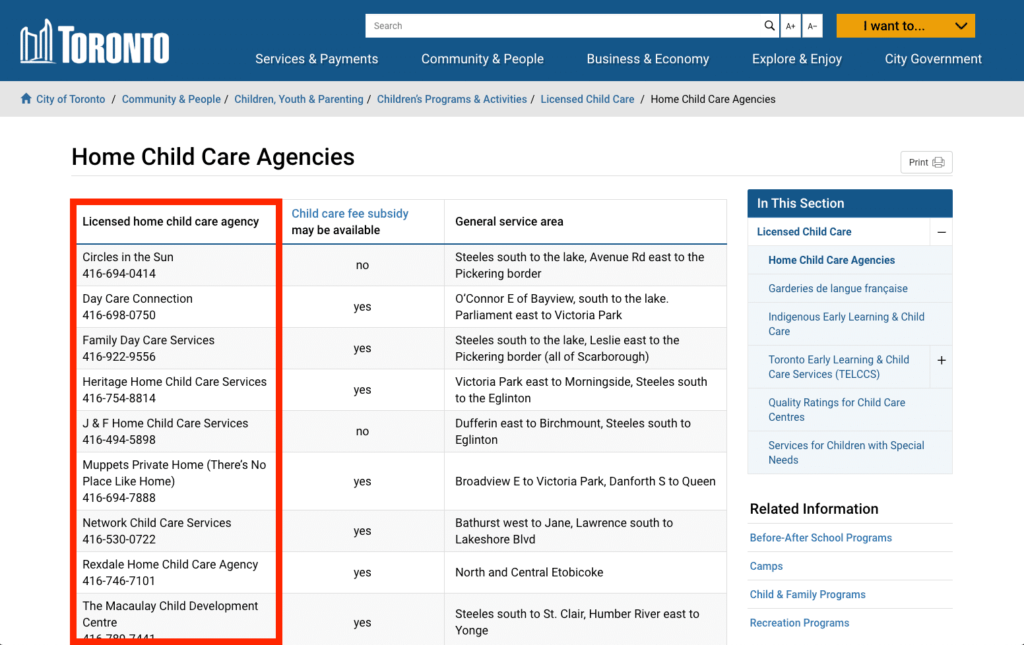Go to City of Toronto breadcrumb
This screenshot has height=645, width=1024.
[x=71, y=99]
